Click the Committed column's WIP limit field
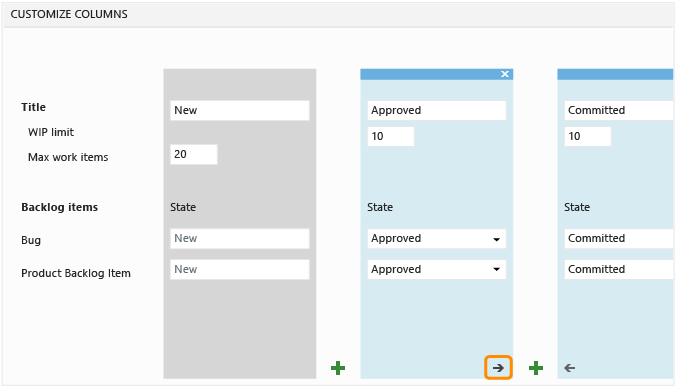The width and height of the screenshot is (675, 386). coord(588,136)
